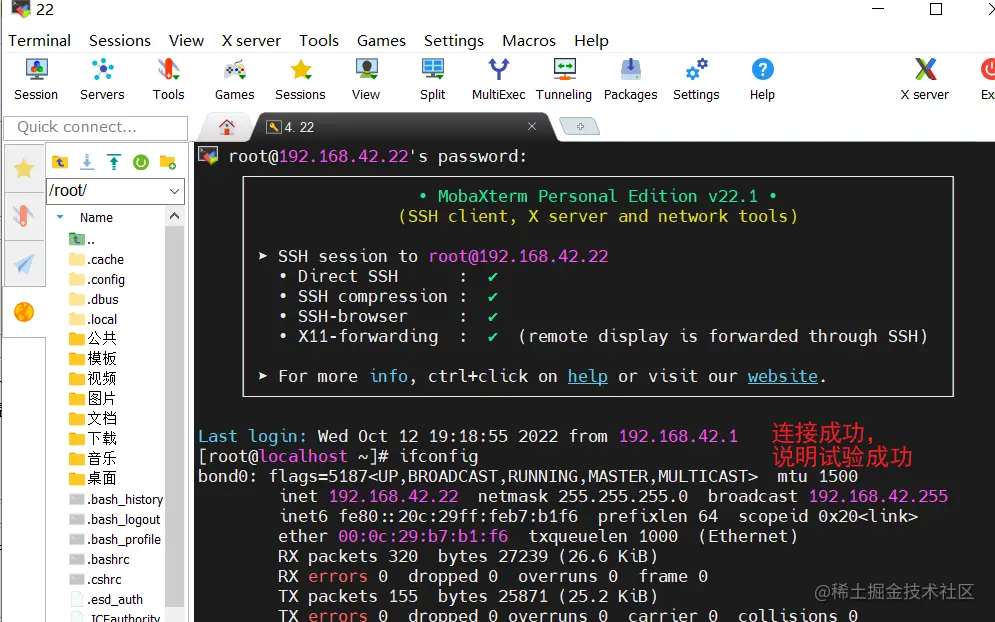The height and width of the screenshot is (622, 995).
Task: Go to parent folder icon in SFTP toolbar
Action: click(60, 162)
